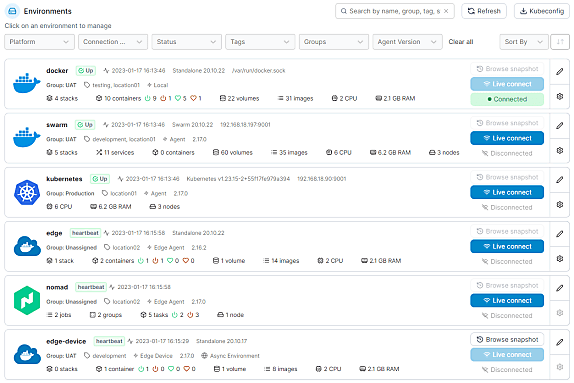Clear search field with the X icon
The width and height of the screenshot is (574, 383).
click(446, 11)
